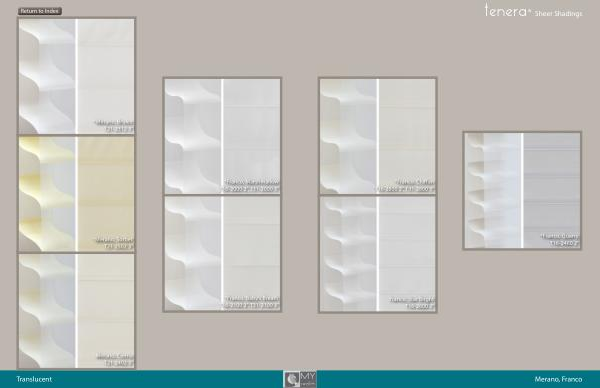The image size is (600, 388).
Task: Select the standalone Franco swatch at far right
Action: 522,191
